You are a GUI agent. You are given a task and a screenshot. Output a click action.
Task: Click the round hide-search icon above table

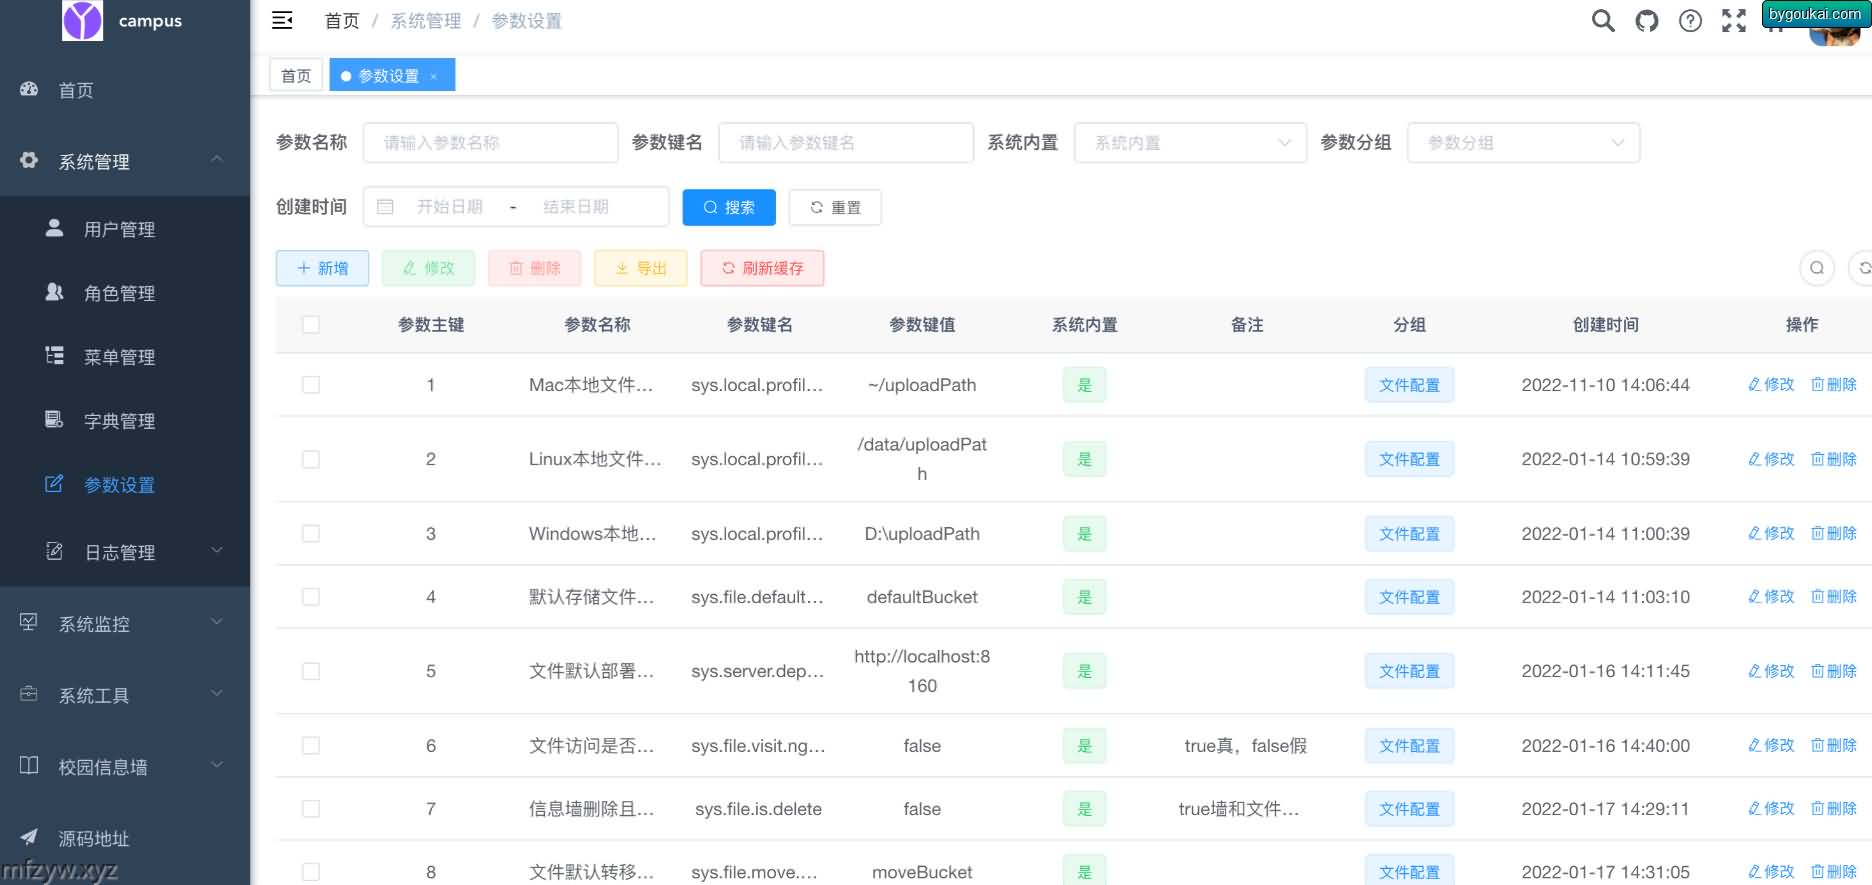pyautogui.click(x=1816, y=268)
